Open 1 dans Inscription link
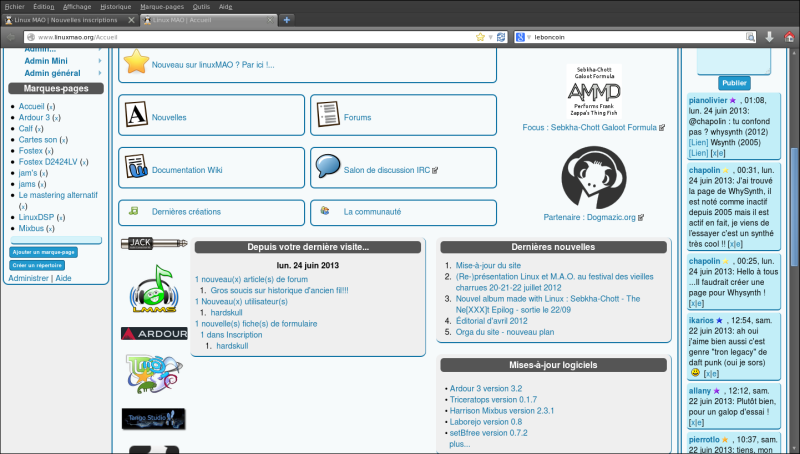The image size is (800, 454). pos(231,335)
